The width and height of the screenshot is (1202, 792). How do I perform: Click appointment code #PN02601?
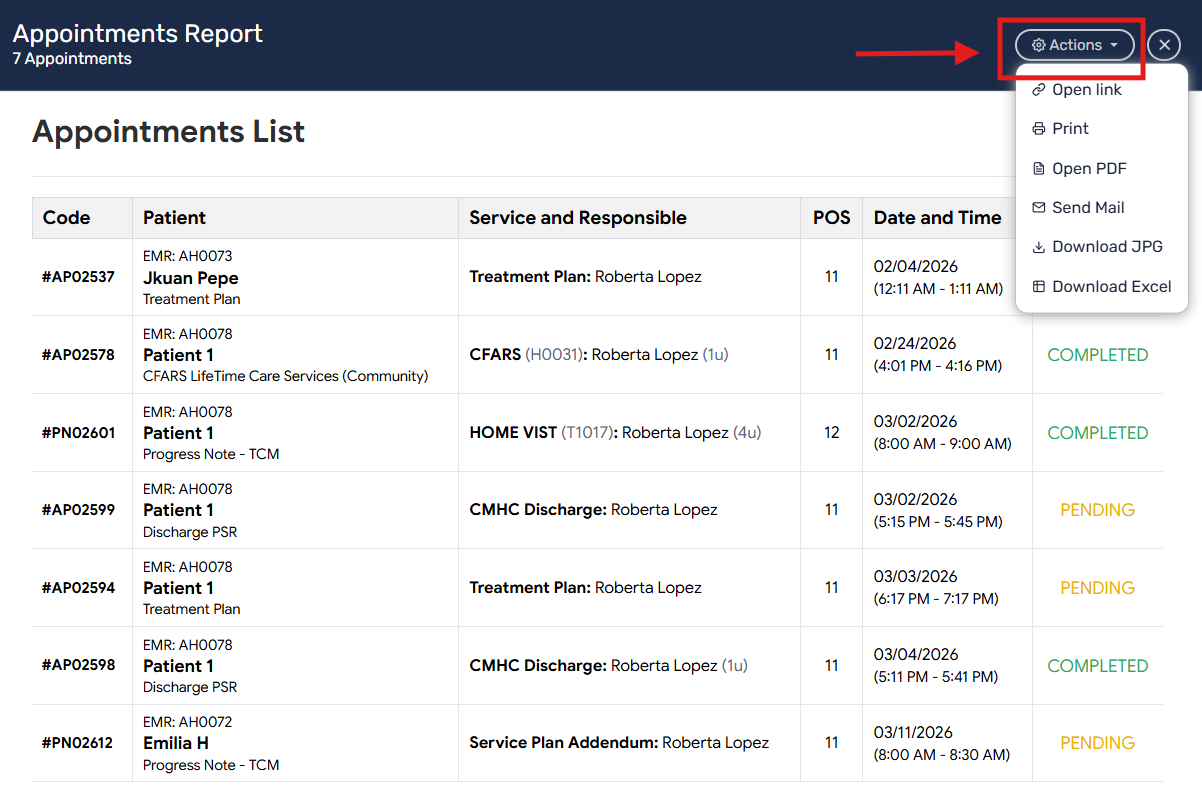[x=78, y=433]
